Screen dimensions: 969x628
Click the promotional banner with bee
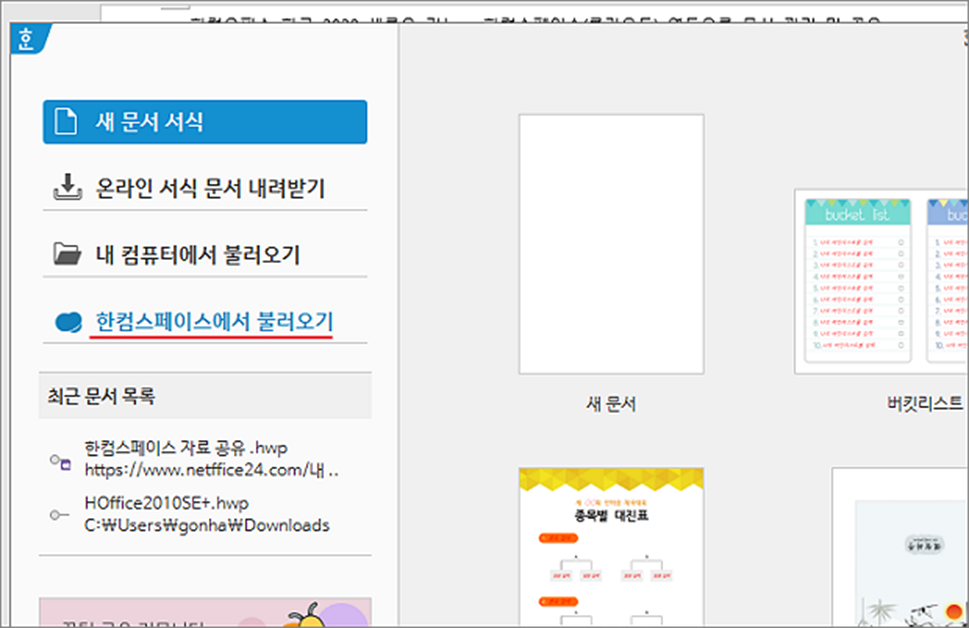tap(205, 613)
